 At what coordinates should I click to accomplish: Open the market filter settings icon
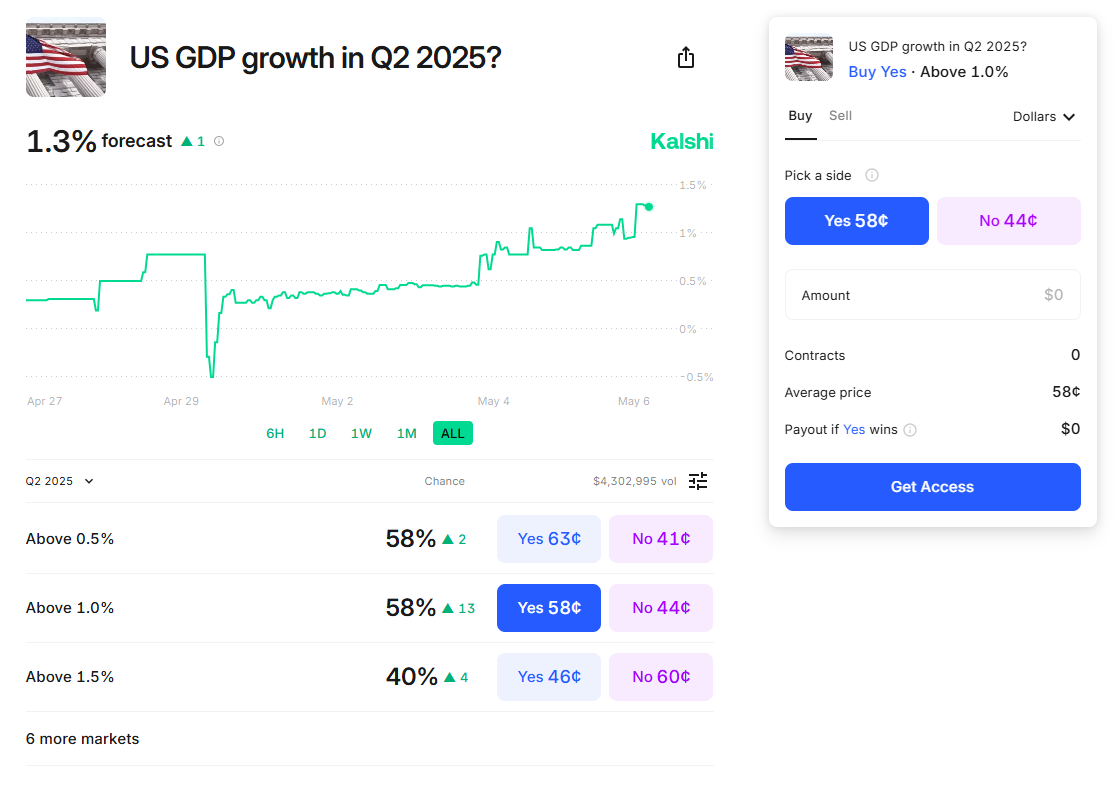pyautogui.click(x=698, y=481)
